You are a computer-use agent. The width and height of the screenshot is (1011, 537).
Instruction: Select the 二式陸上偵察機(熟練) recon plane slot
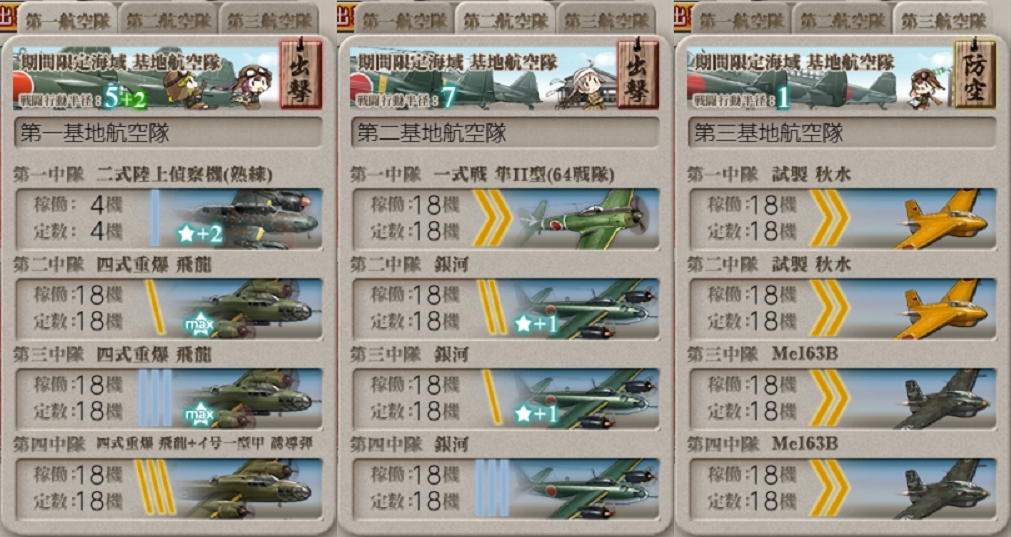[169, 219]
